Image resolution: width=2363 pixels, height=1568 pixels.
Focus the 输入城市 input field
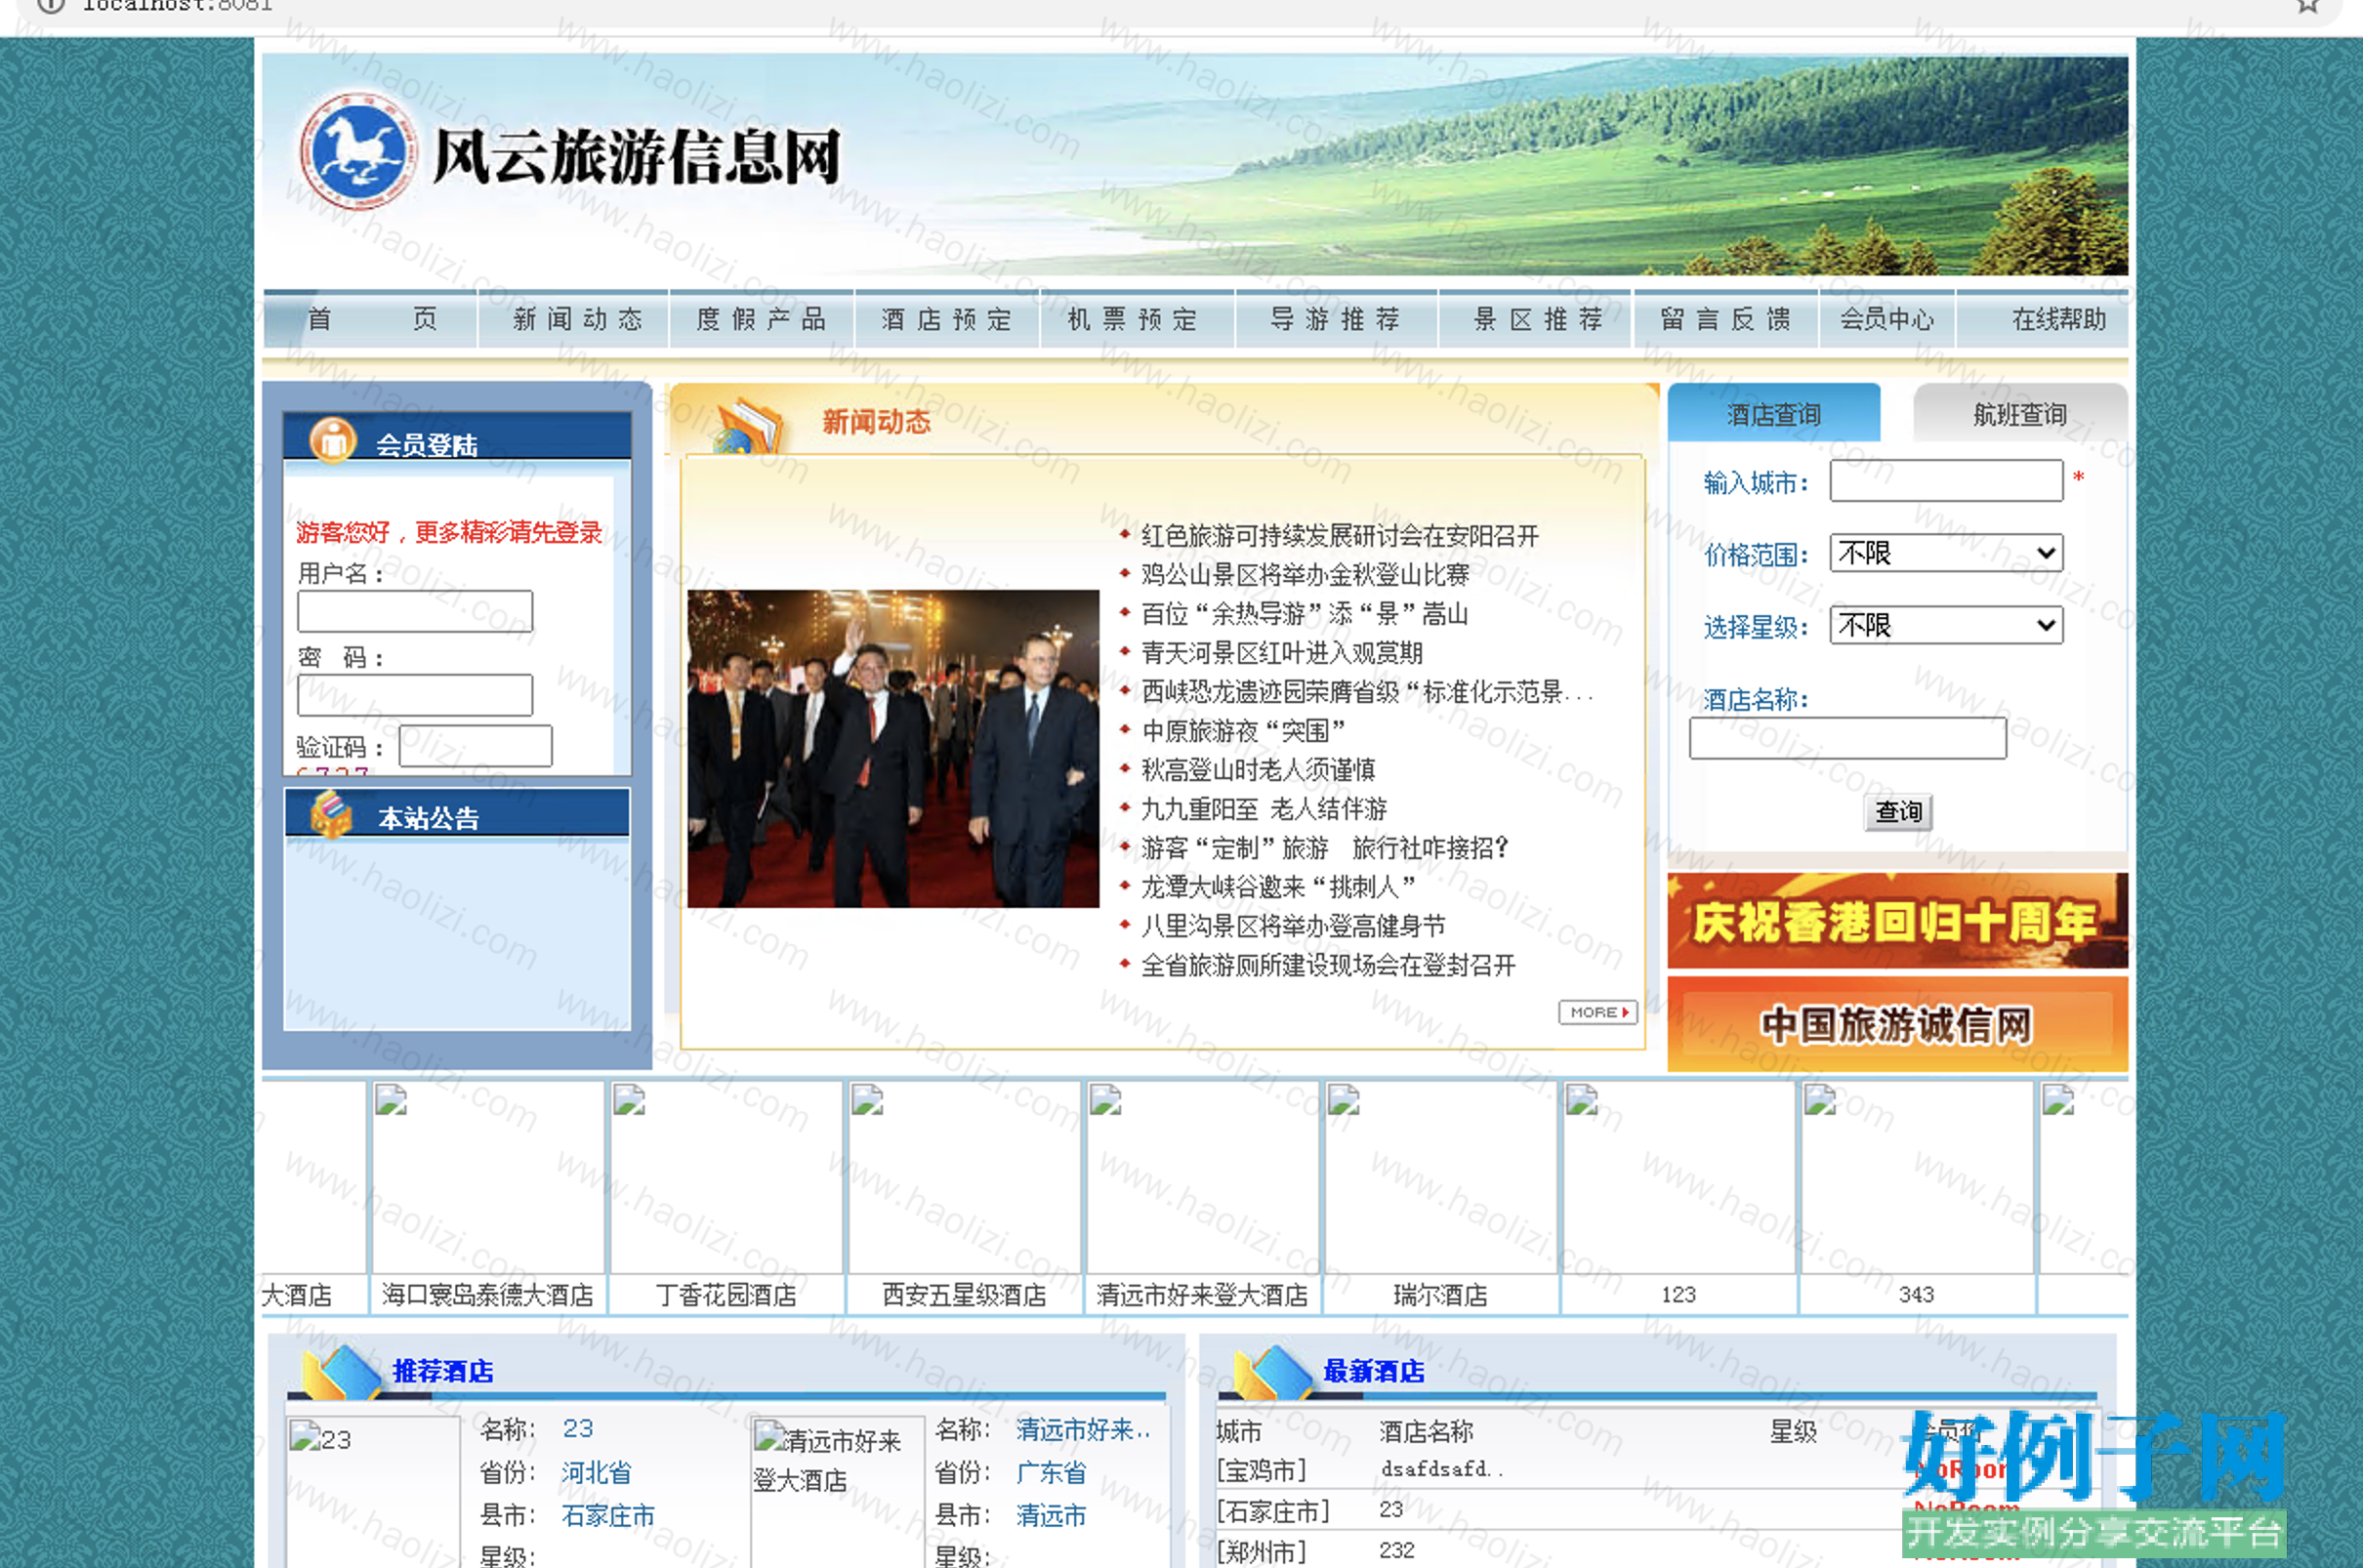[x=1946, y=481]
